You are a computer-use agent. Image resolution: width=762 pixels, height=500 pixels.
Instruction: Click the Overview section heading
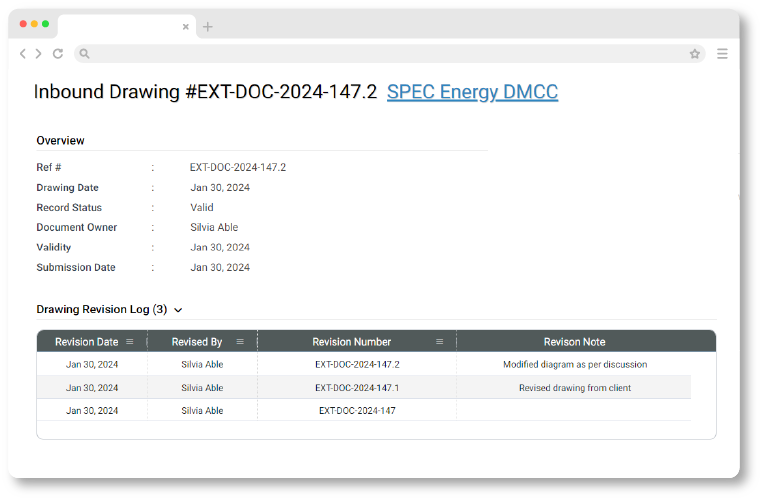tap(61, 141)
